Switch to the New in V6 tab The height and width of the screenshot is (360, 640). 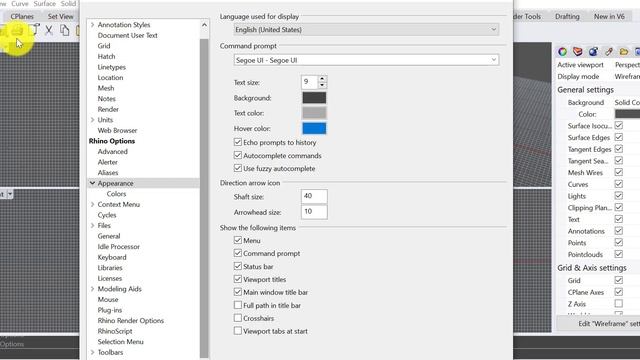609,16
